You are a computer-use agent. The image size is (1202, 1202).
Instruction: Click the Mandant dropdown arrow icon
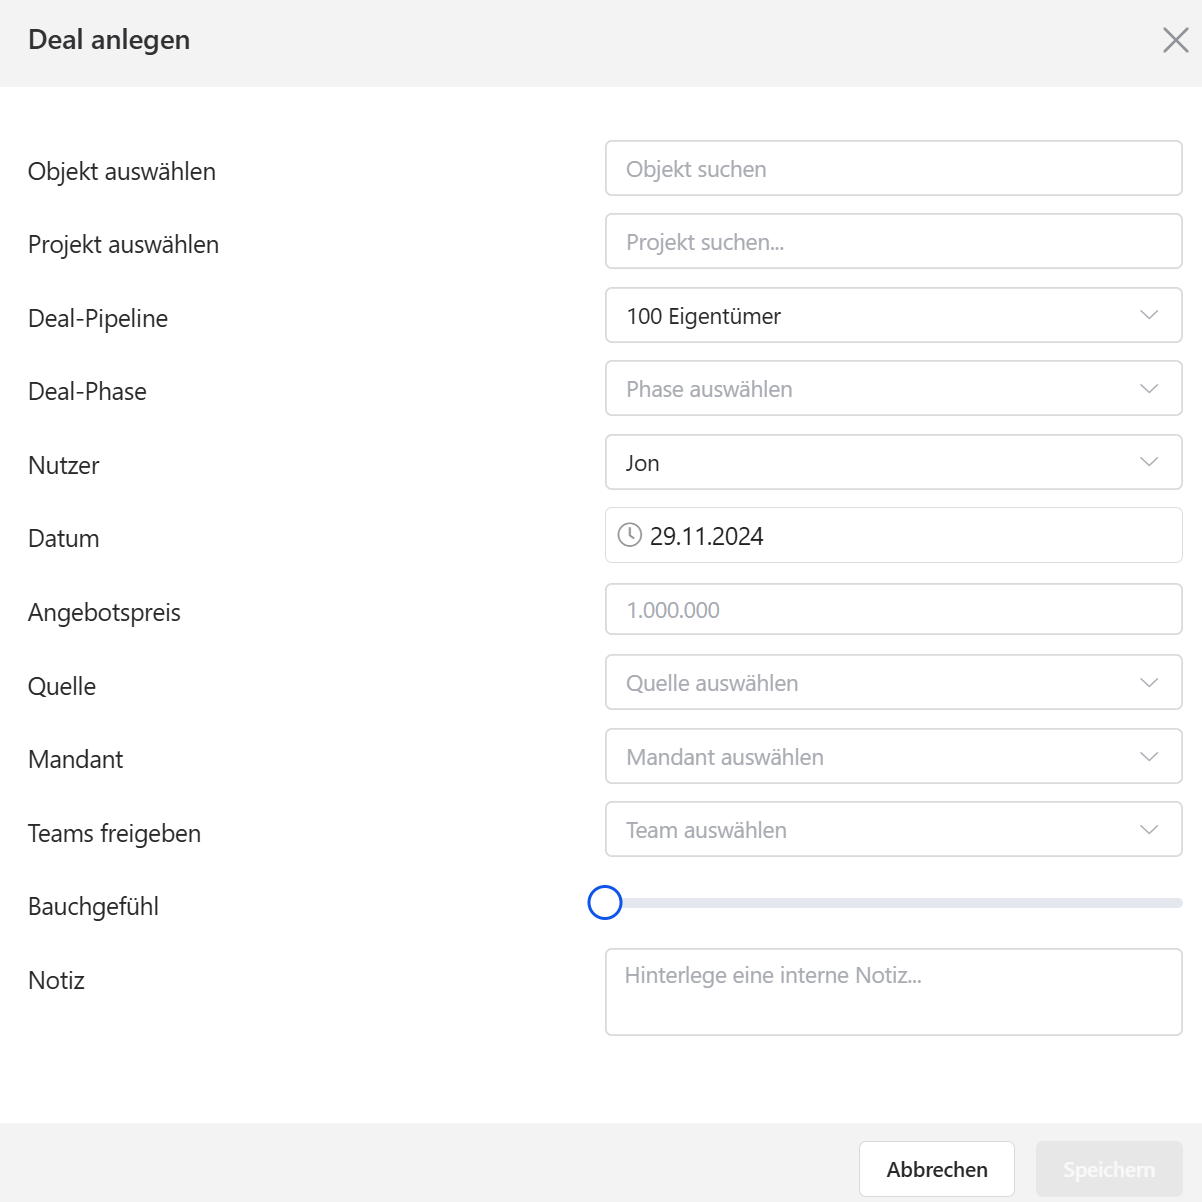click(1149, 757)
